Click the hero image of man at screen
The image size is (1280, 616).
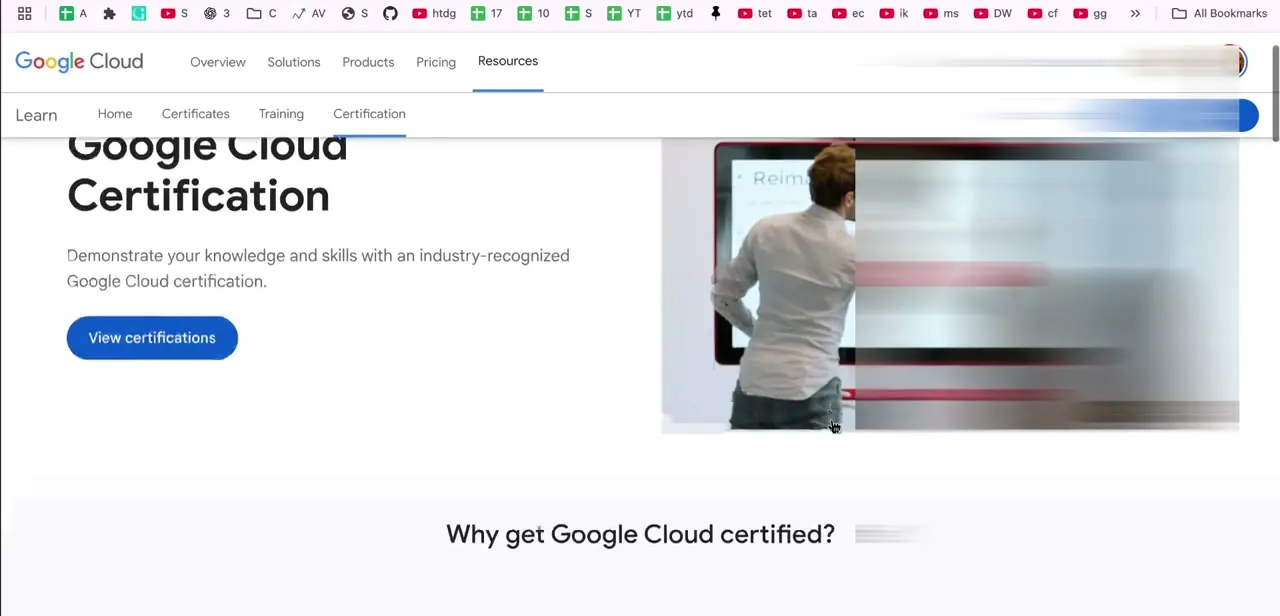(950, 285)
